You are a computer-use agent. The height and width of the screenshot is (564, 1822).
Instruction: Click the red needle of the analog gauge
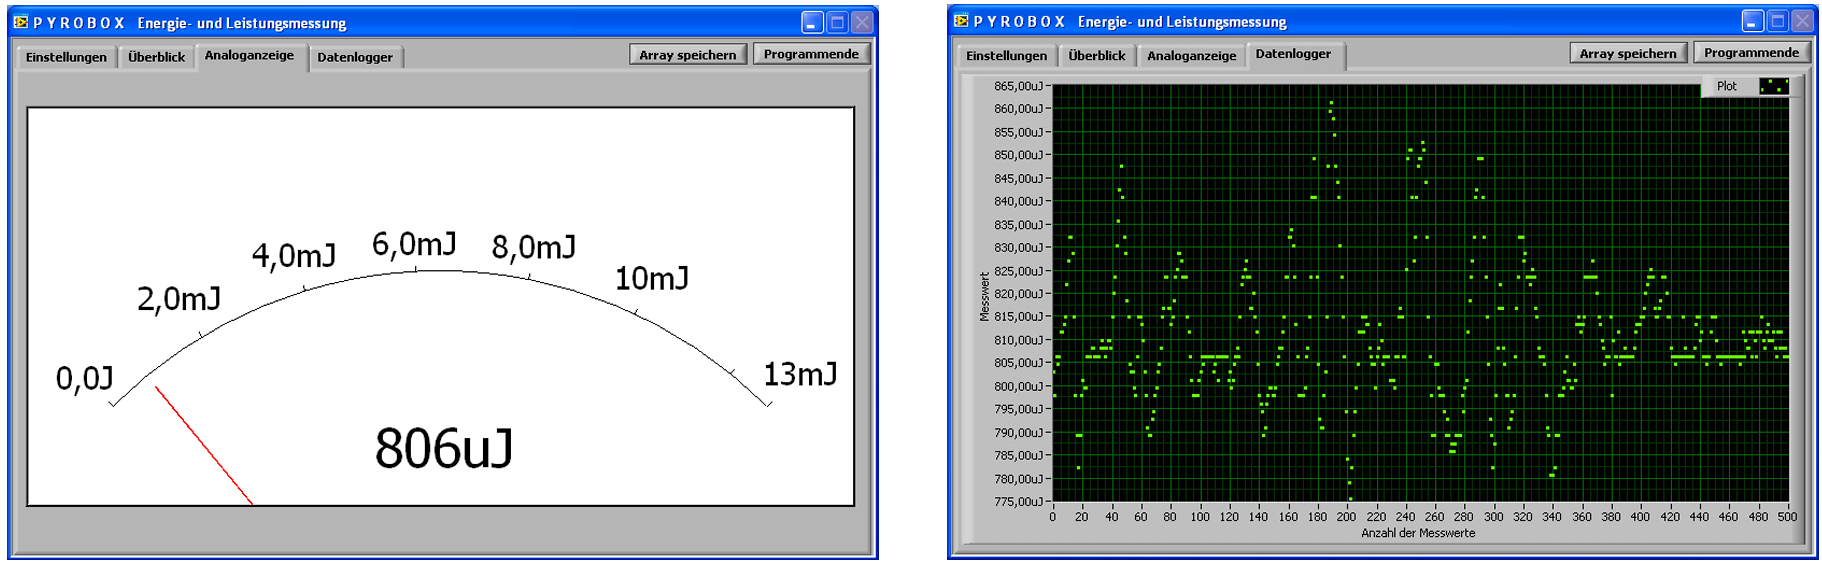click(x=204, y=446)
